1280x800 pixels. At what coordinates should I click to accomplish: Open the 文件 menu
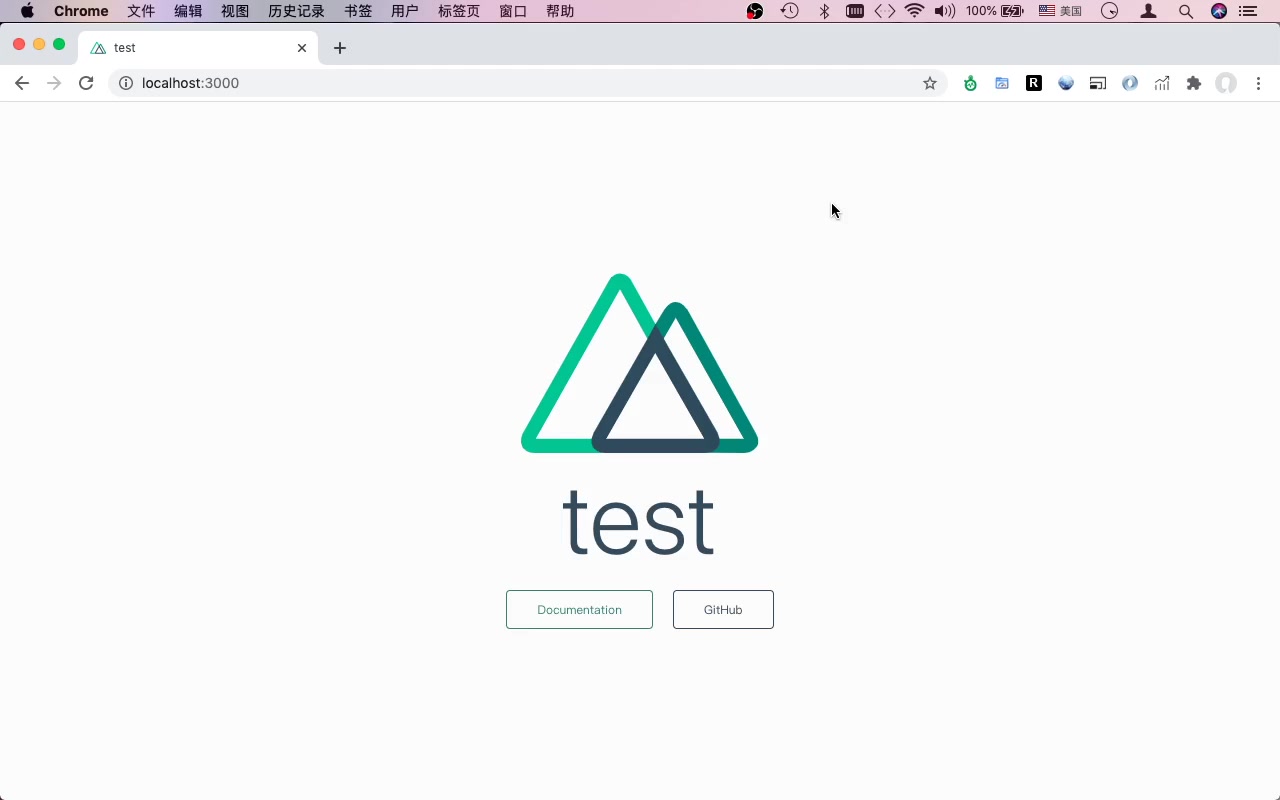[x=141, y=11]
